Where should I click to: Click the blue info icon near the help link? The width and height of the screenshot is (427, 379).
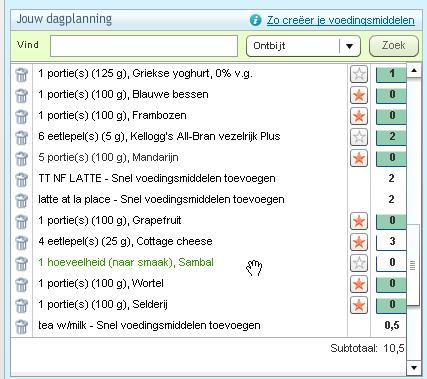point(255,20)
